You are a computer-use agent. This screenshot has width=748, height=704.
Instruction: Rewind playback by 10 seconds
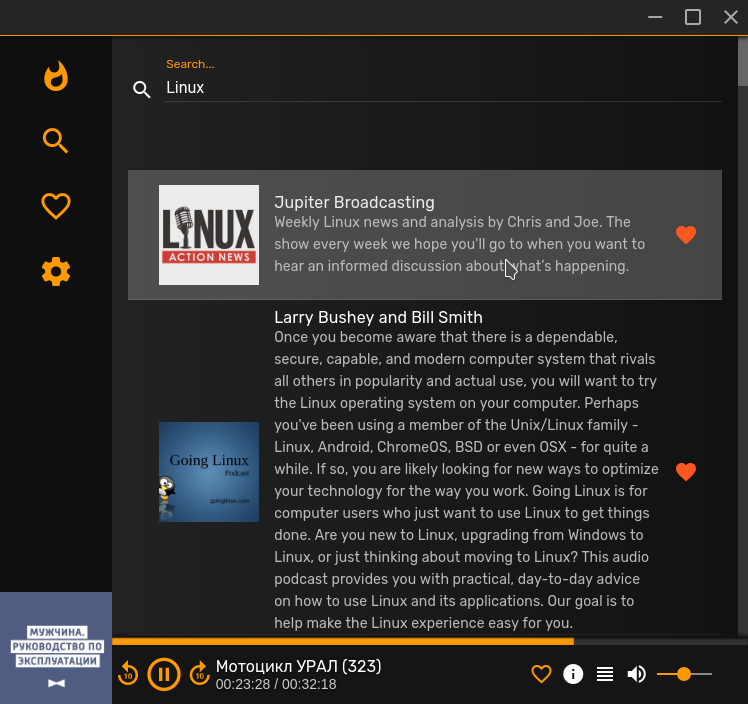pyautogui.click(x=128, y=673)
